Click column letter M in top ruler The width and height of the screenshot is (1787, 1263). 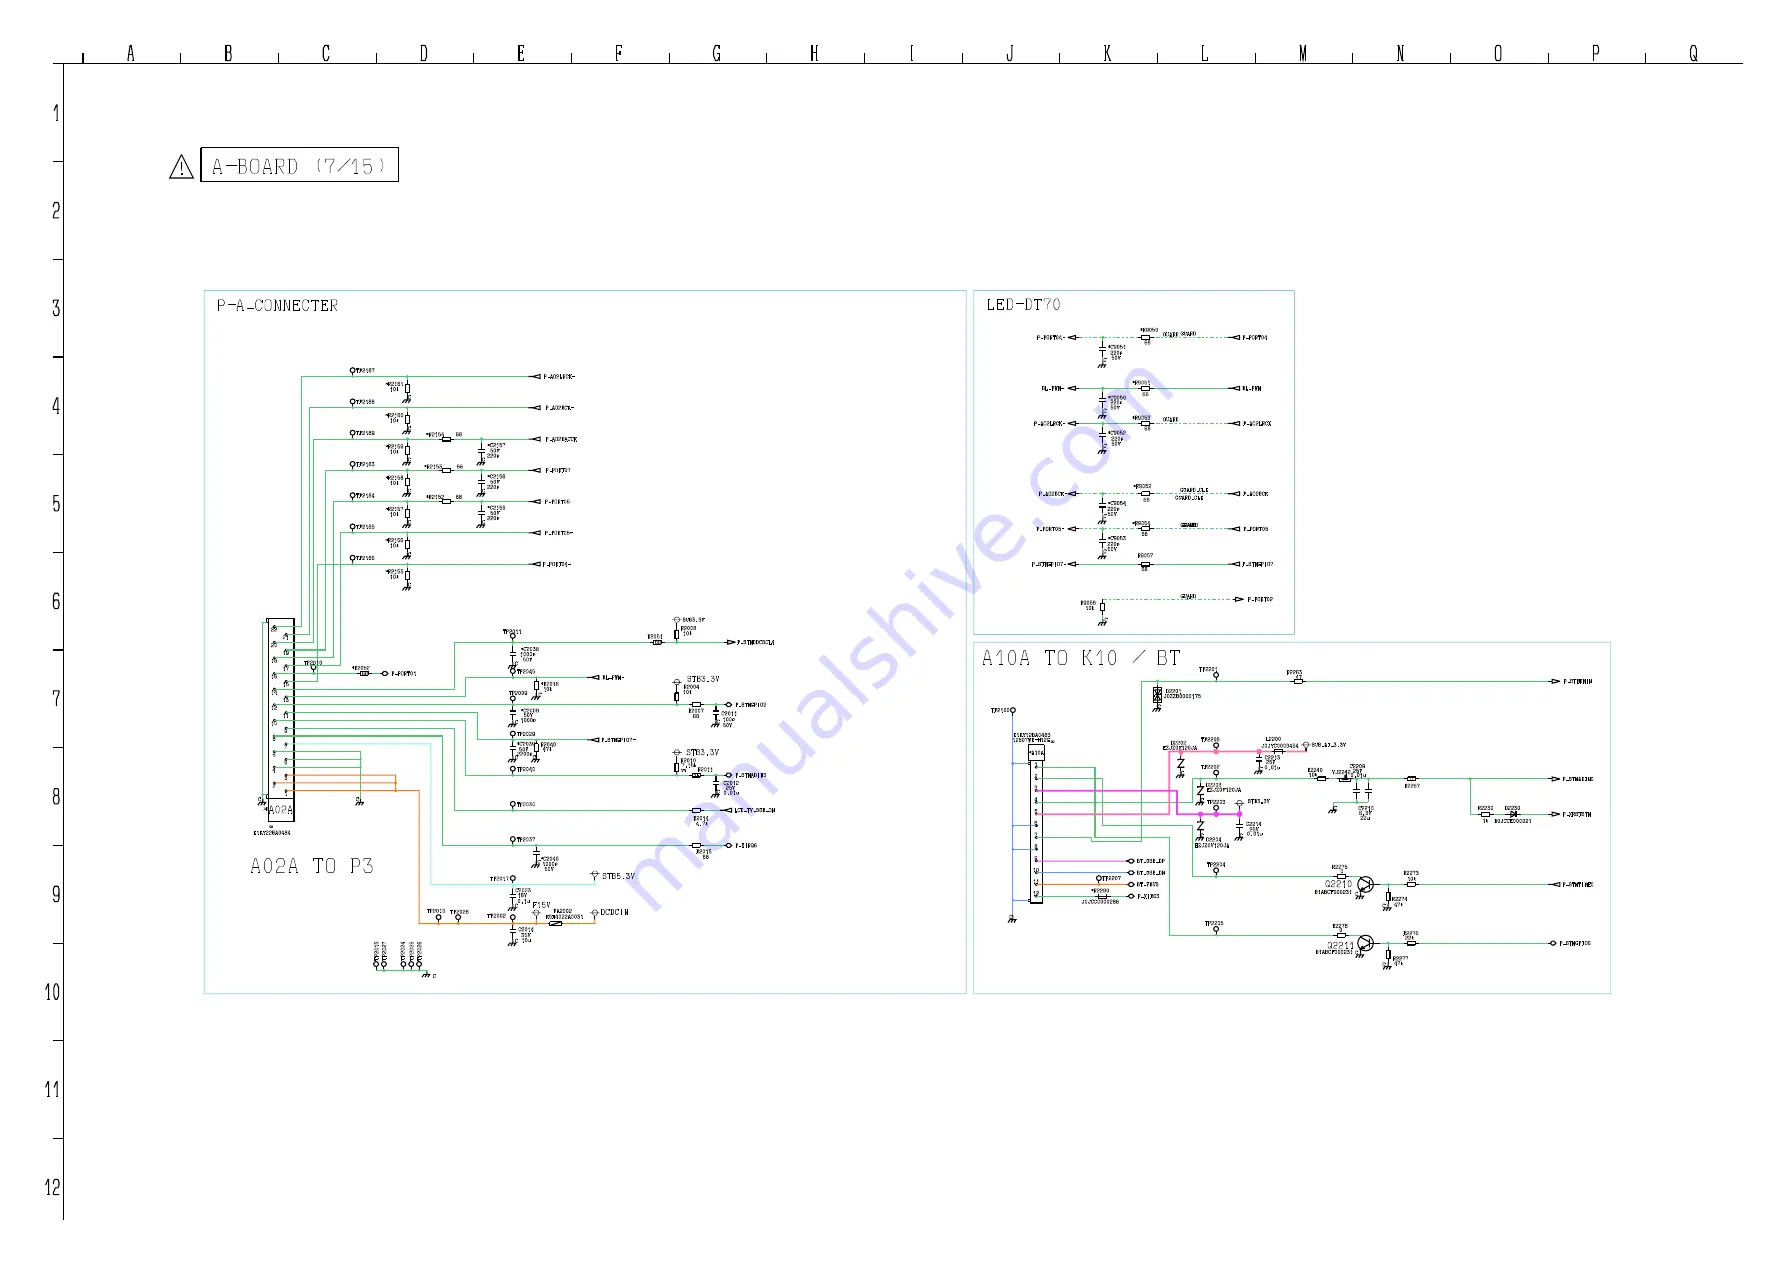pyautogui.click(x=1302, y=53)
